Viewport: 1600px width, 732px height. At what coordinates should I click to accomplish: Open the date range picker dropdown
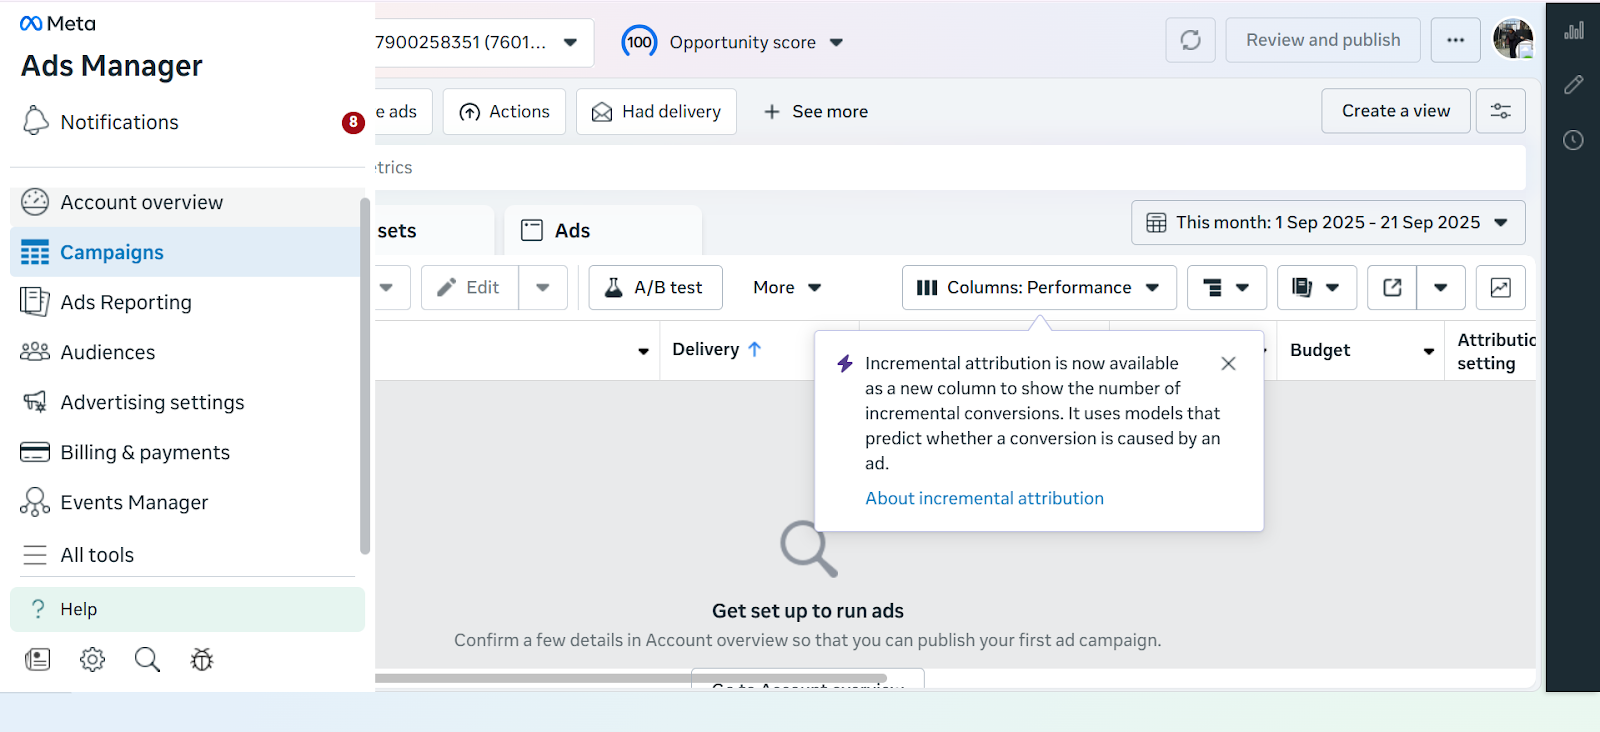pos(1328,222)
